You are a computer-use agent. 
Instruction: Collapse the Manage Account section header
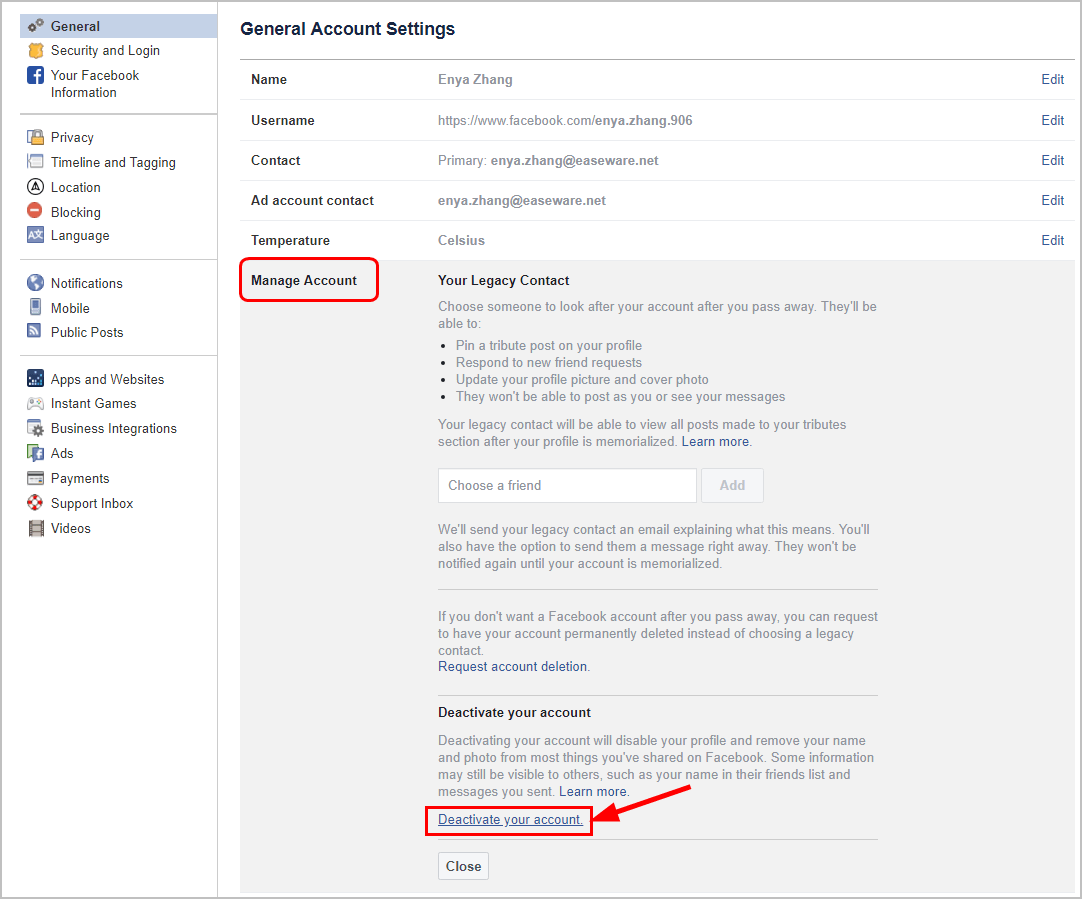304,280
